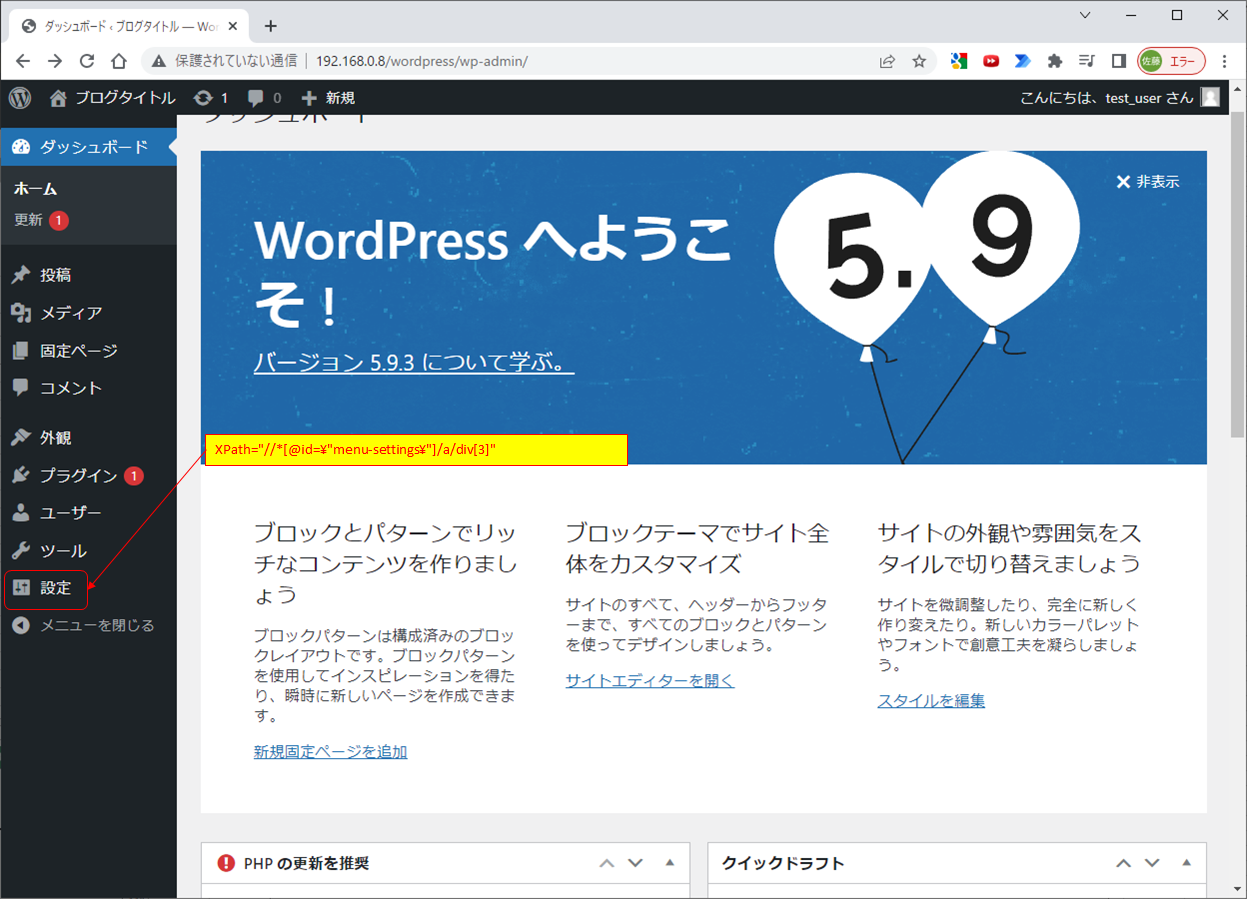The width and height of the screenshot is (1247, 899).
Task: Click the 佐藤 エラー profile button
Action: pos(1171,61)
